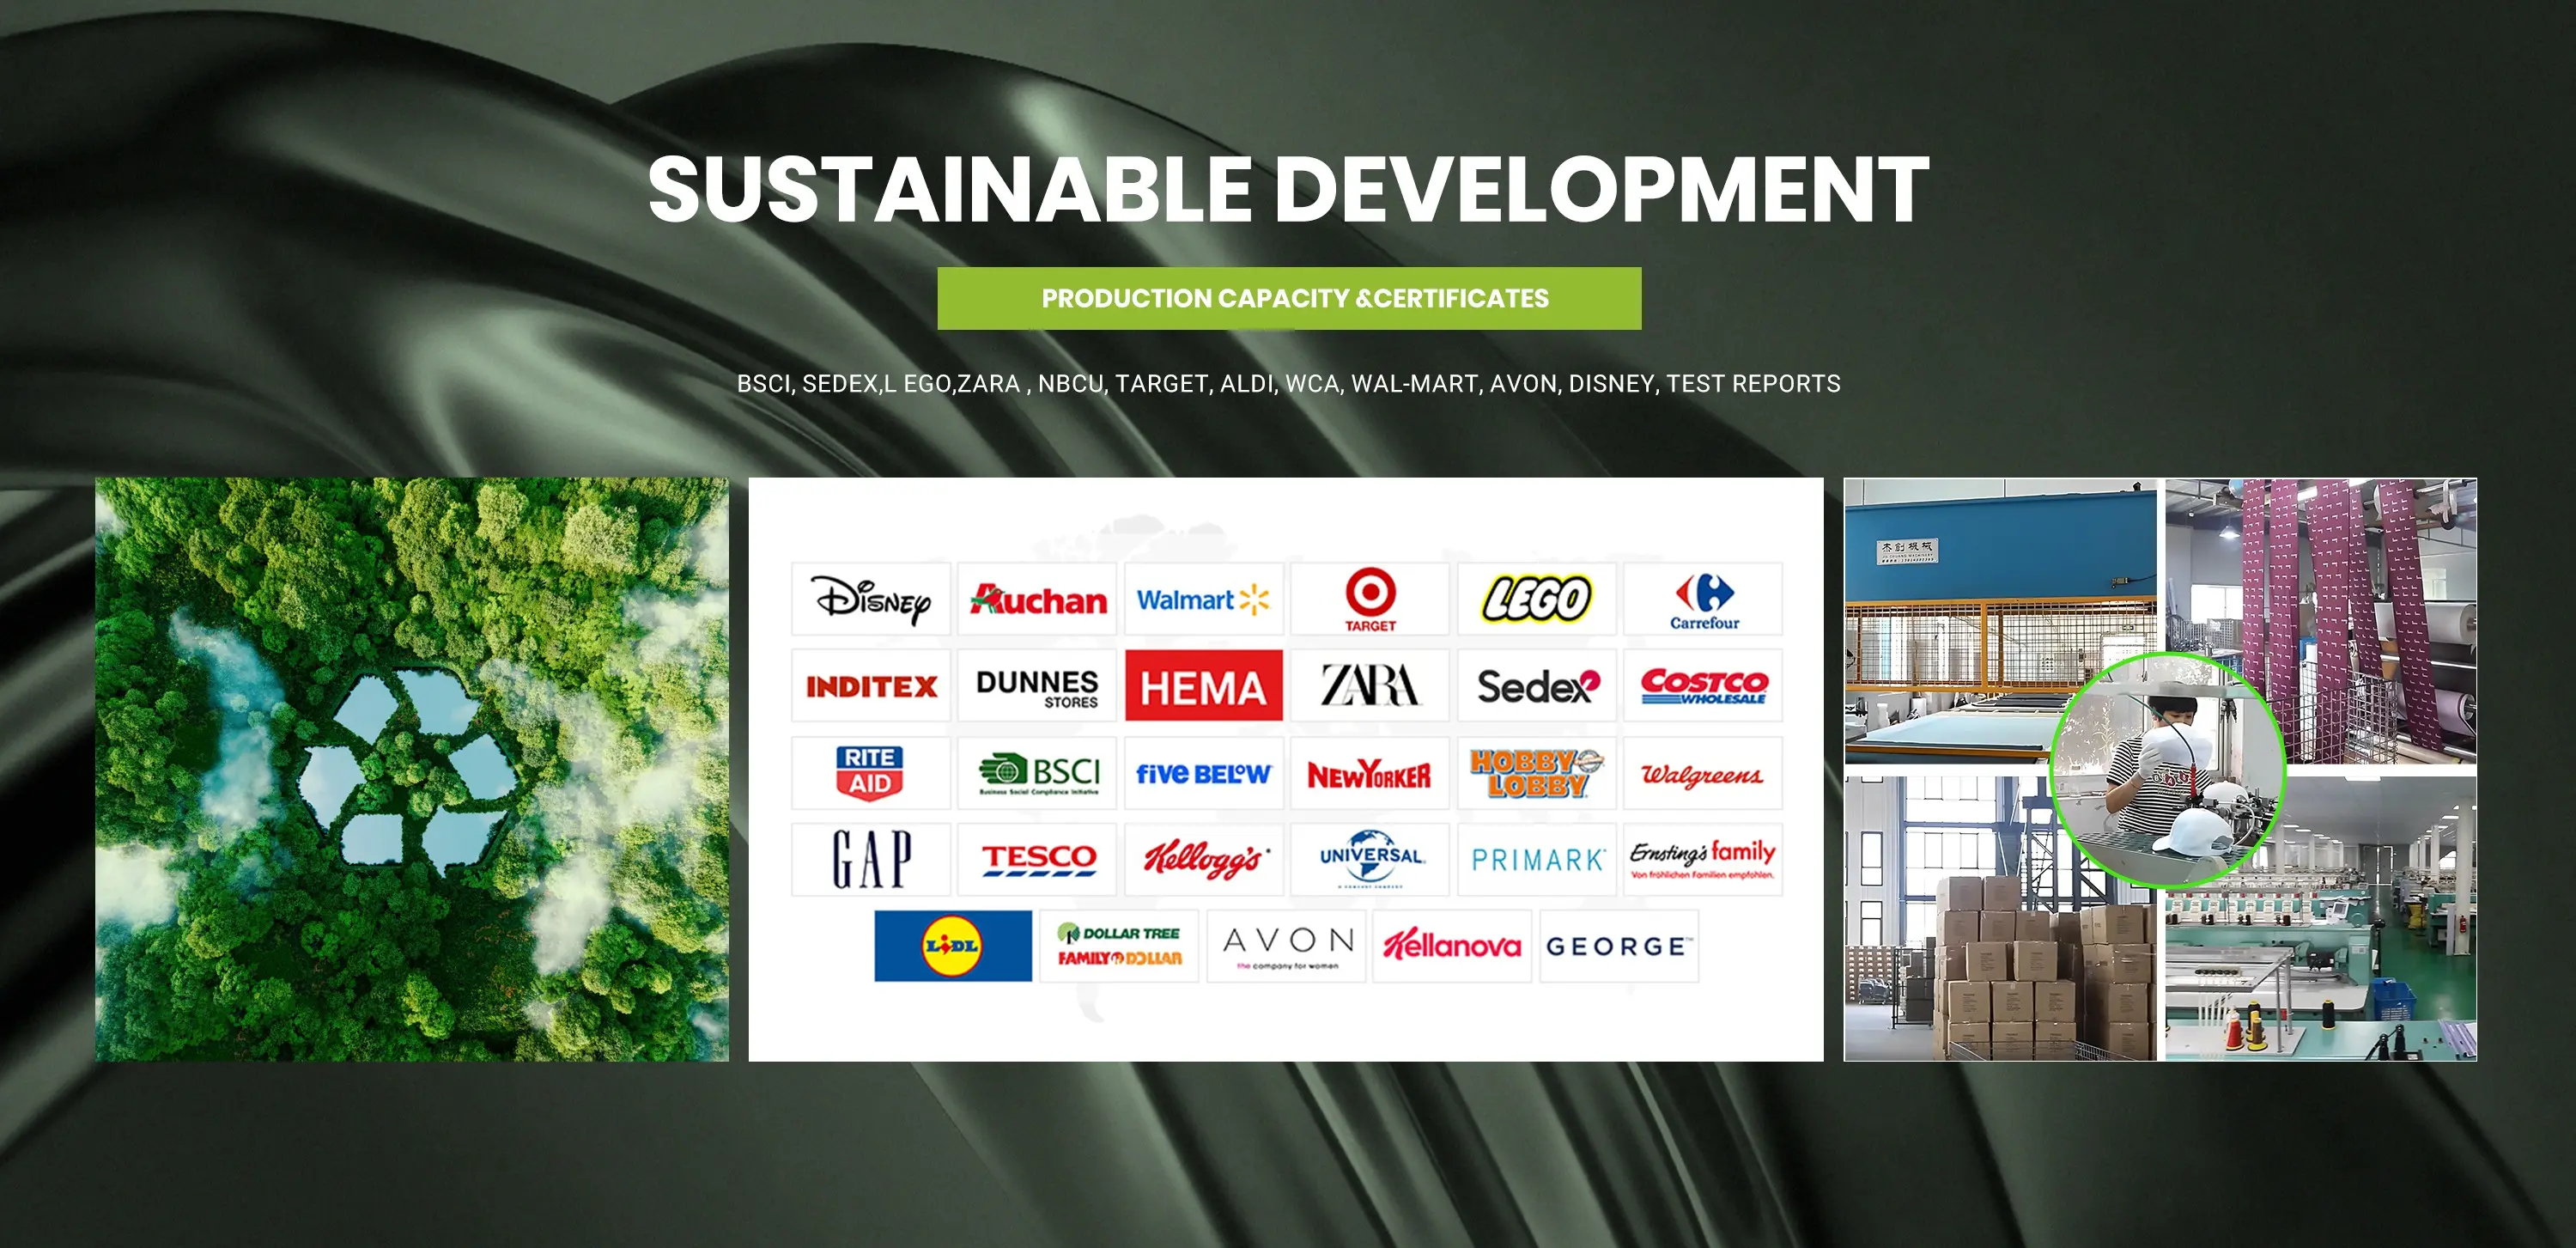
Task: Click the Disney logo tile
Action: tap(870, 599)
